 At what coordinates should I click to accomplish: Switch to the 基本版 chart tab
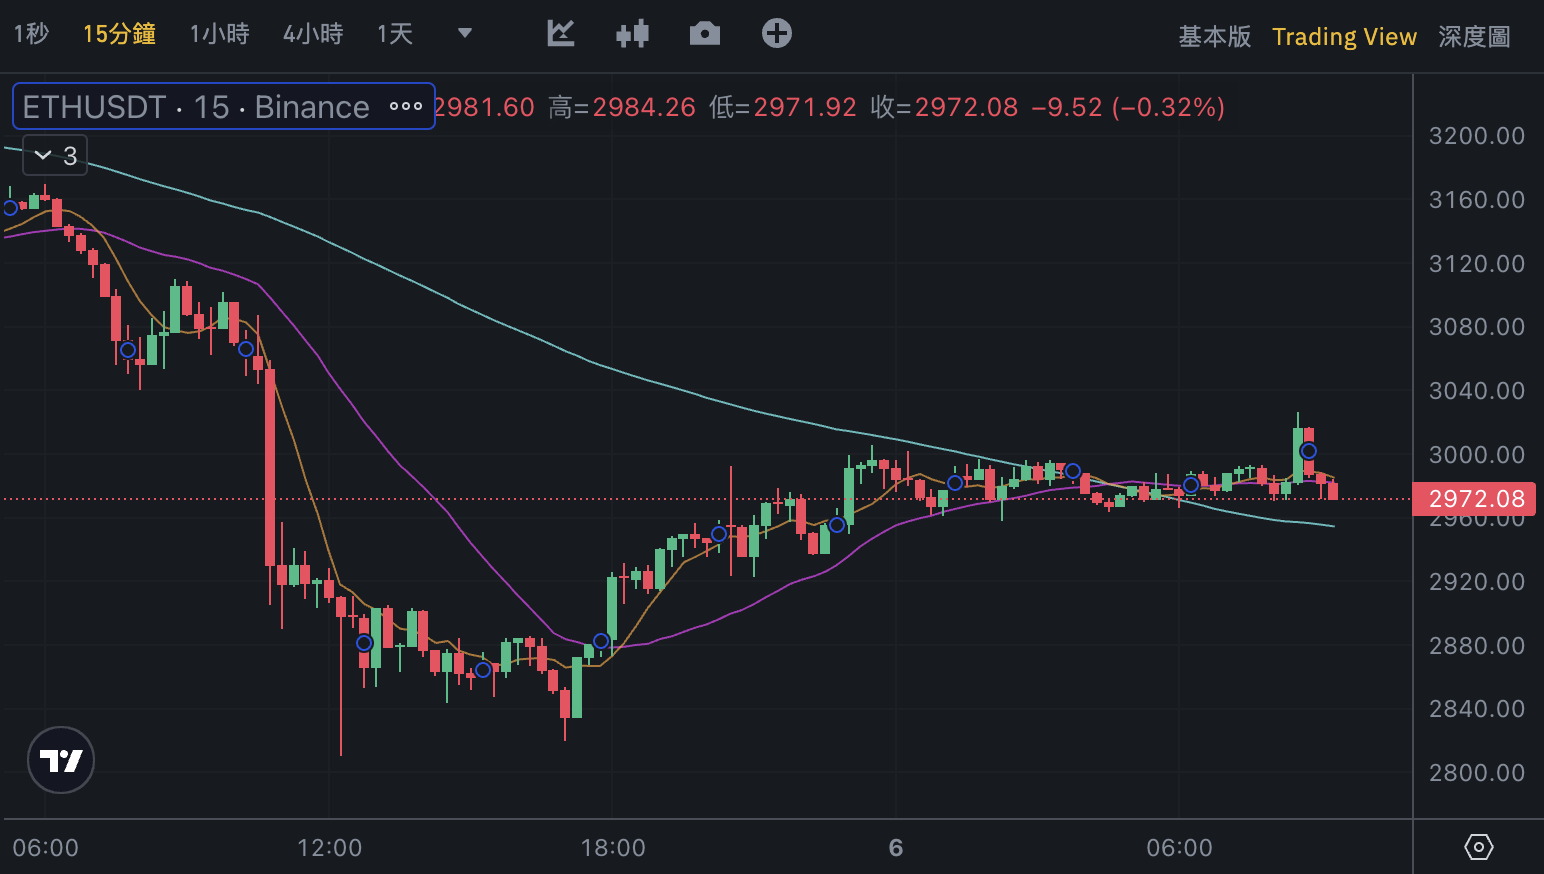pyautogui.click(x=1214, y=37)
